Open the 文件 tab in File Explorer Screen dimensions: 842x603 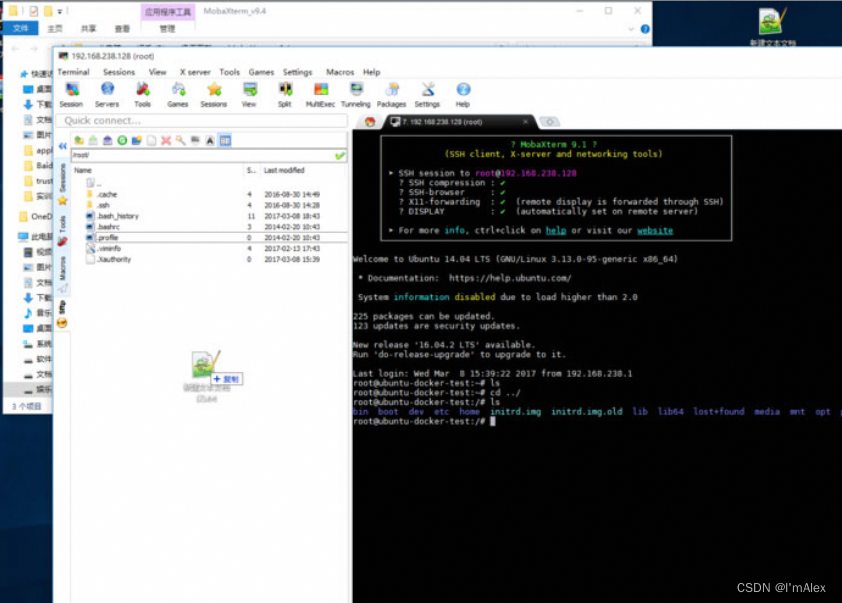tap(20, 28)
